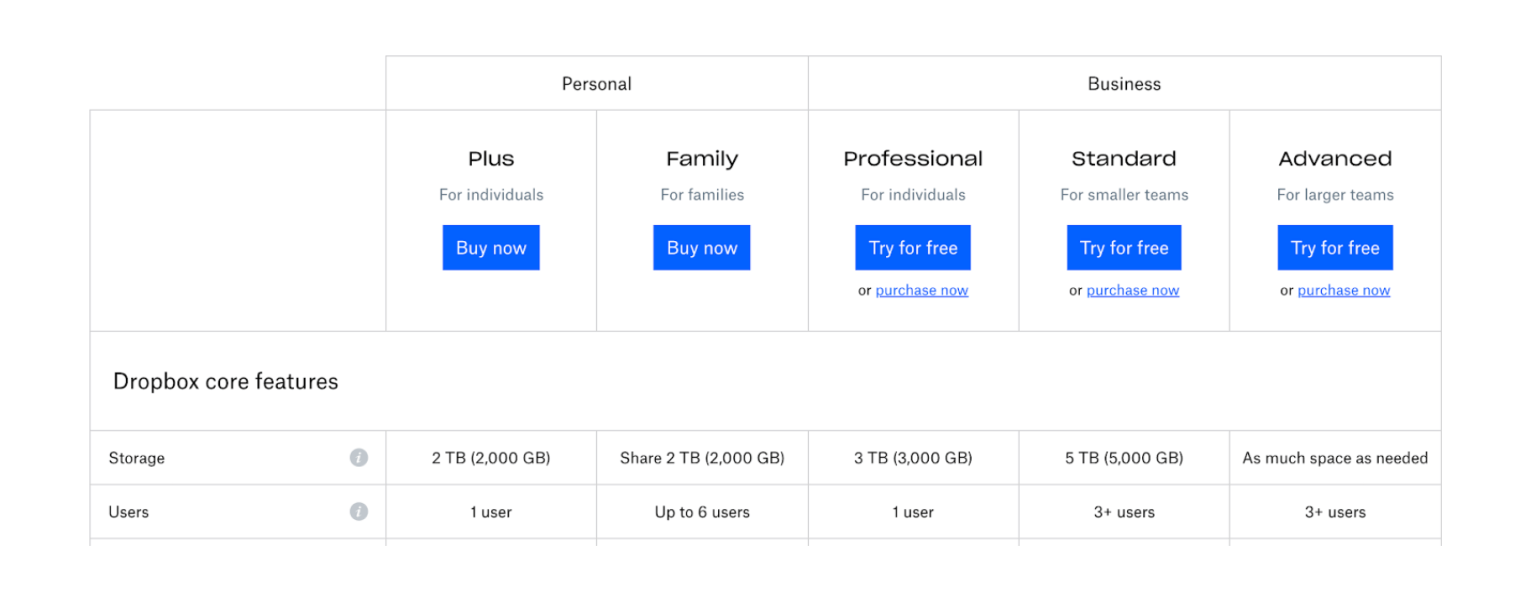Select '1 user' cell under Plus
1536x598 pixels.
(491, 512)
